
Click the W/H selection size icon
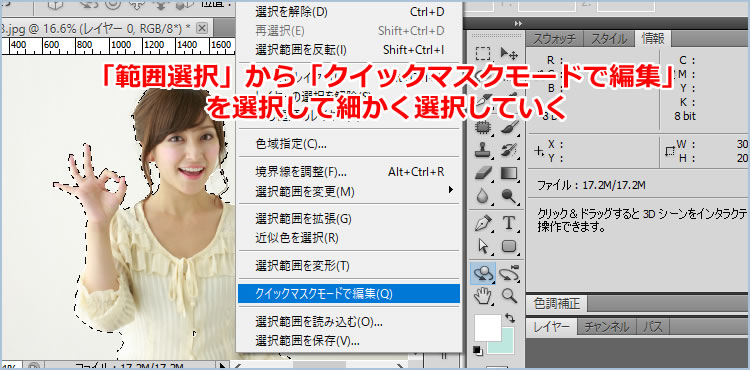(670, 151)
